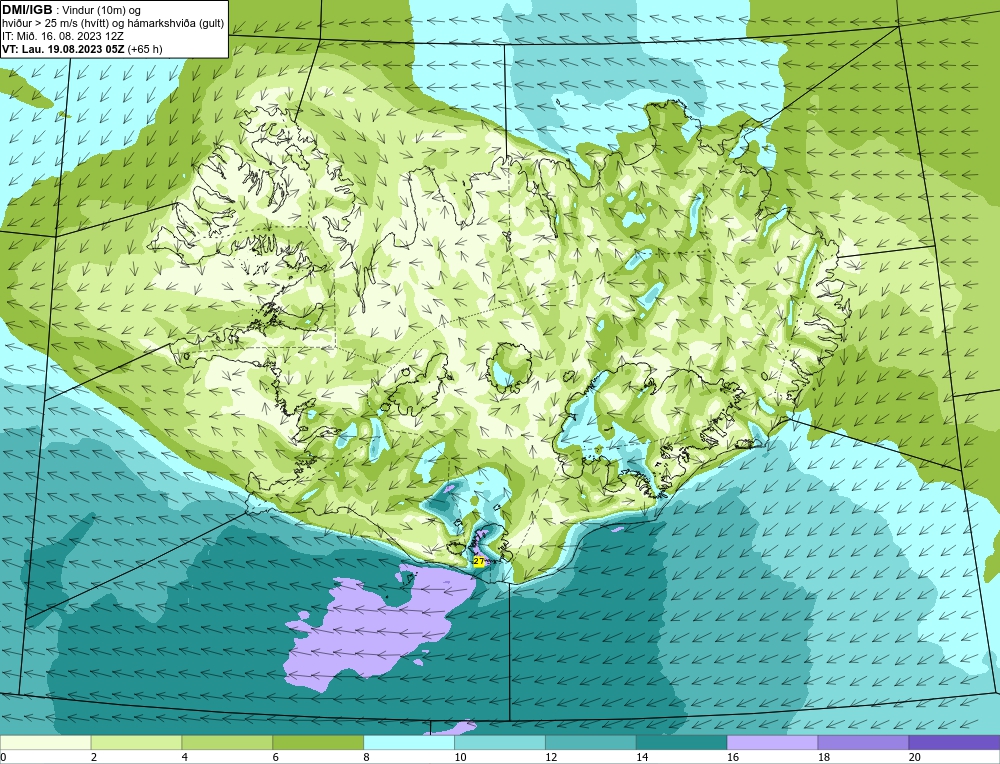Pick the dark violet above-20 m/s legend swatch
This screenshot has width=1000, height=764.
(954, 742)
